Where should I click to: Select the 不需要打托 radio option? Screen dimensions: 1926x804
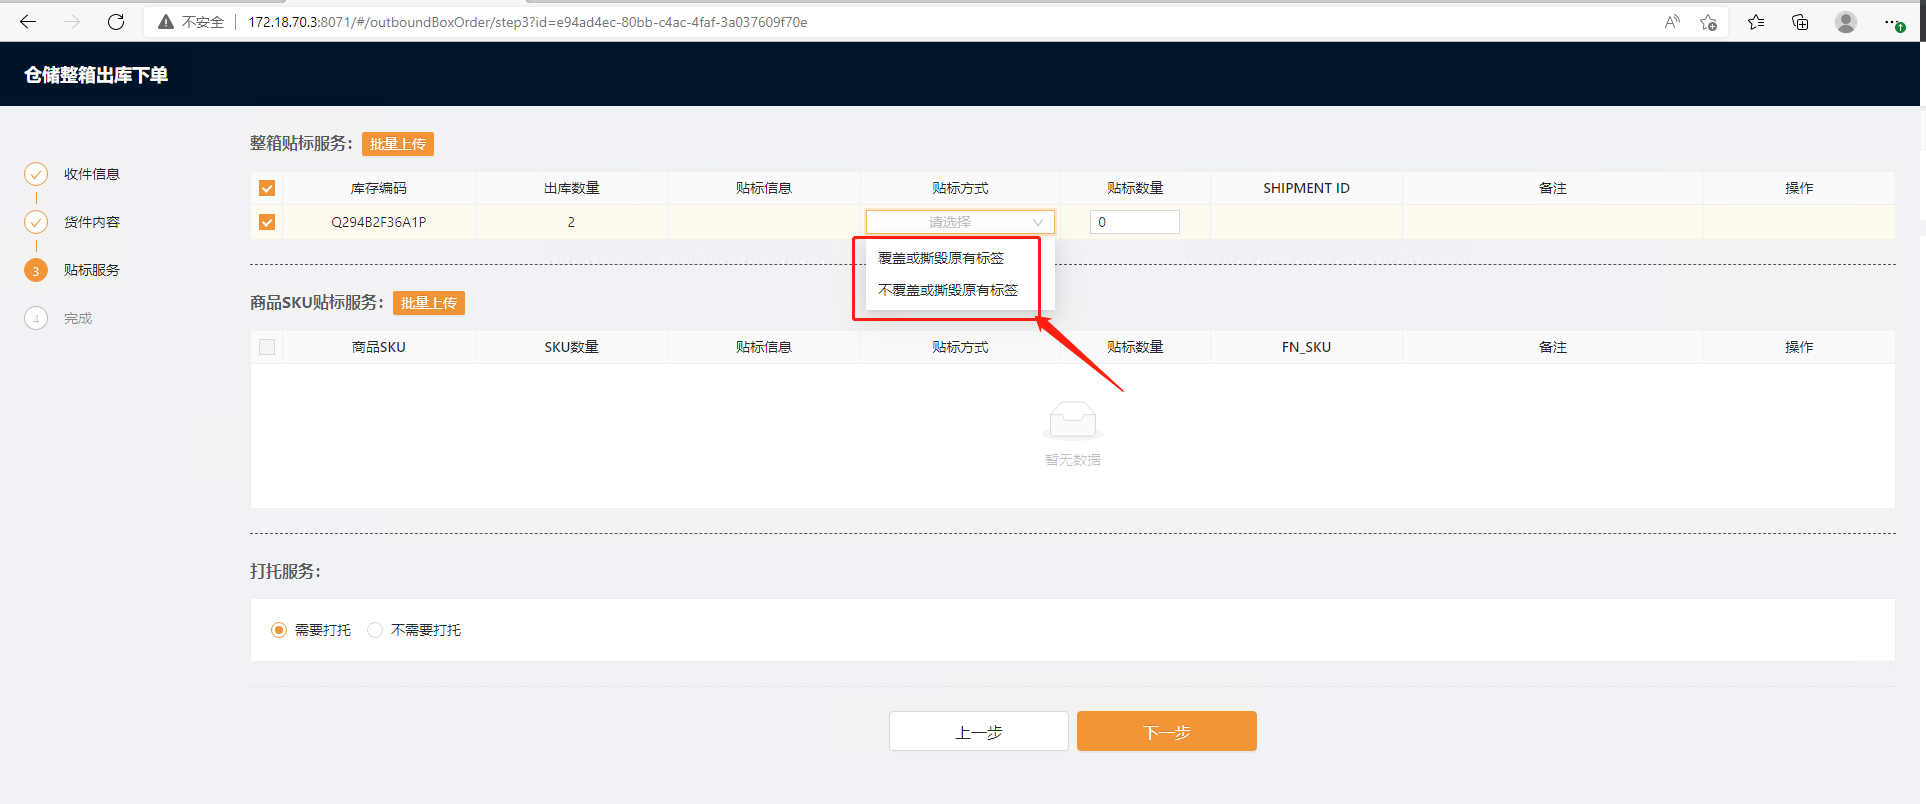tap(375, 630)
